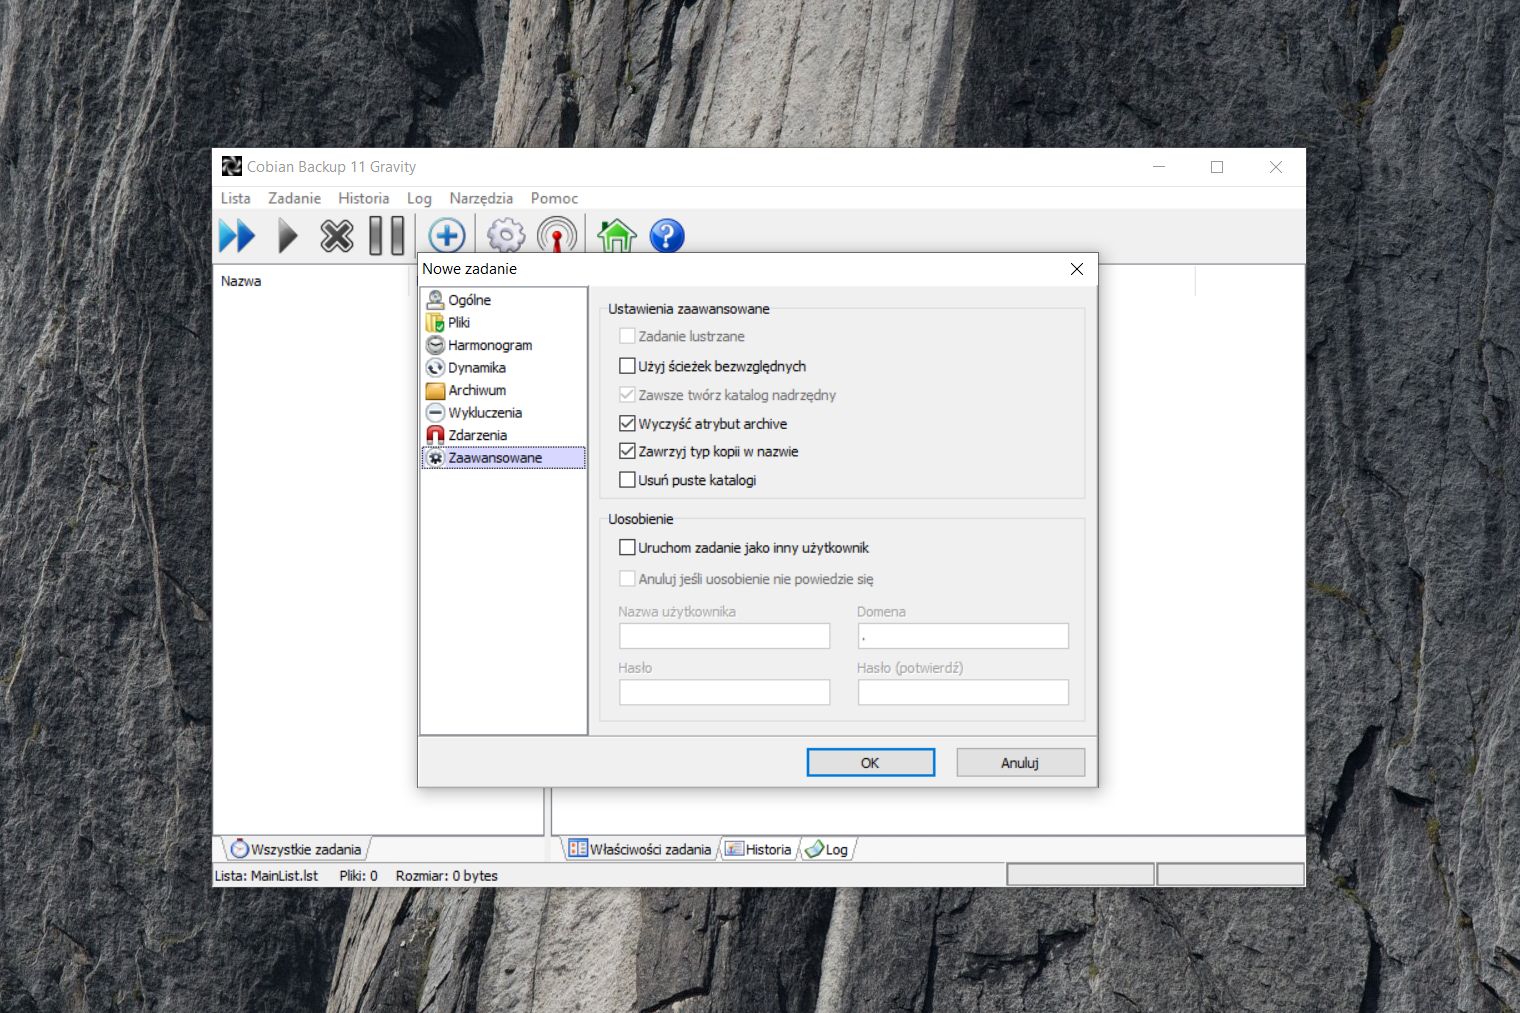Click the green home page icon
Viewport: 1520px width, 1013px height.
(616, 236)
